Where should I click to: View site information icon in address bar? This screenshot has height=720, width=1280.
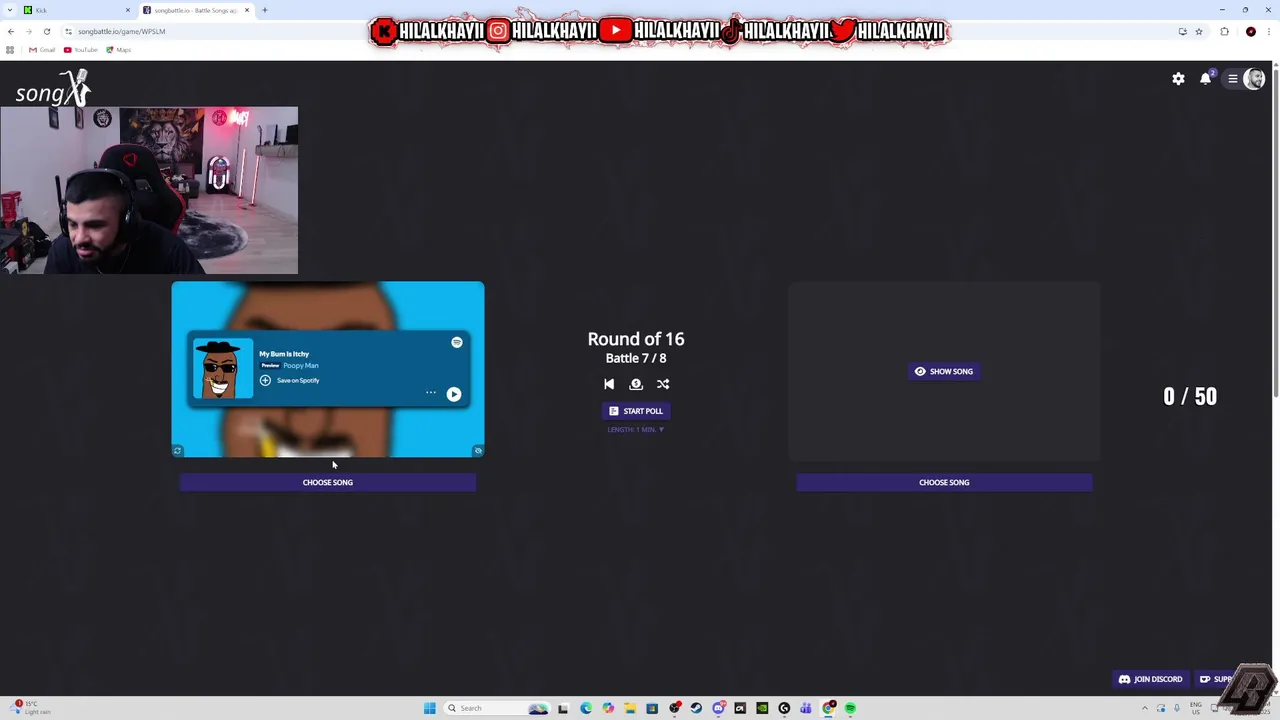coord(68,31)
